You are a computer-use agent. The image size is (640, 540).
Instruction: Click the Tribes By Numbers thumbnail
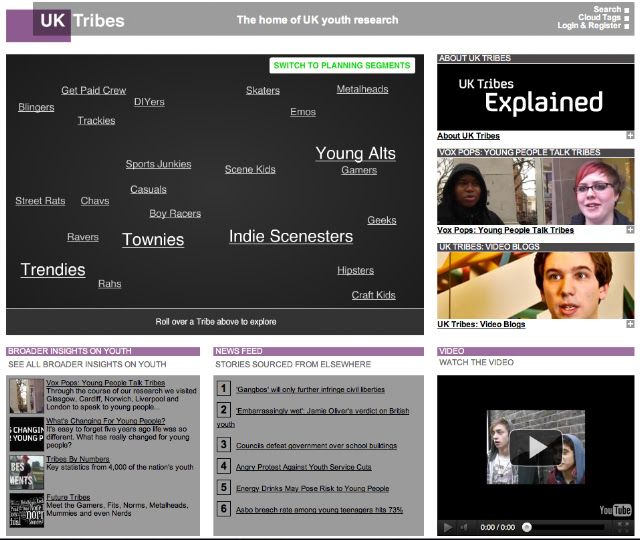(27, 472)
